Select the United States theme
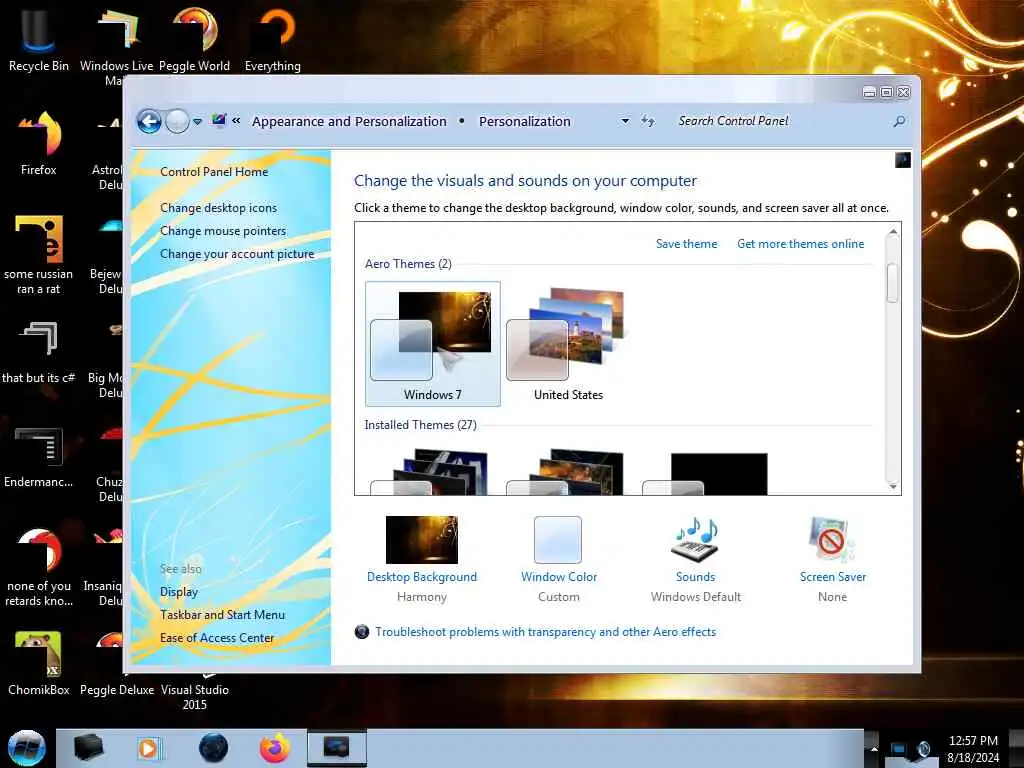This screenshot has height=768, width=1024. (568, 344)
